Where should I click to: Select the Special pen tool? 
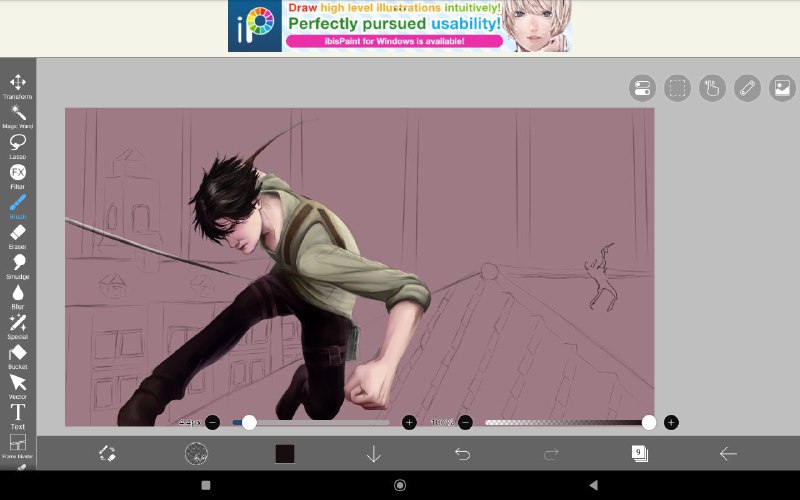(x=18, y=327)
